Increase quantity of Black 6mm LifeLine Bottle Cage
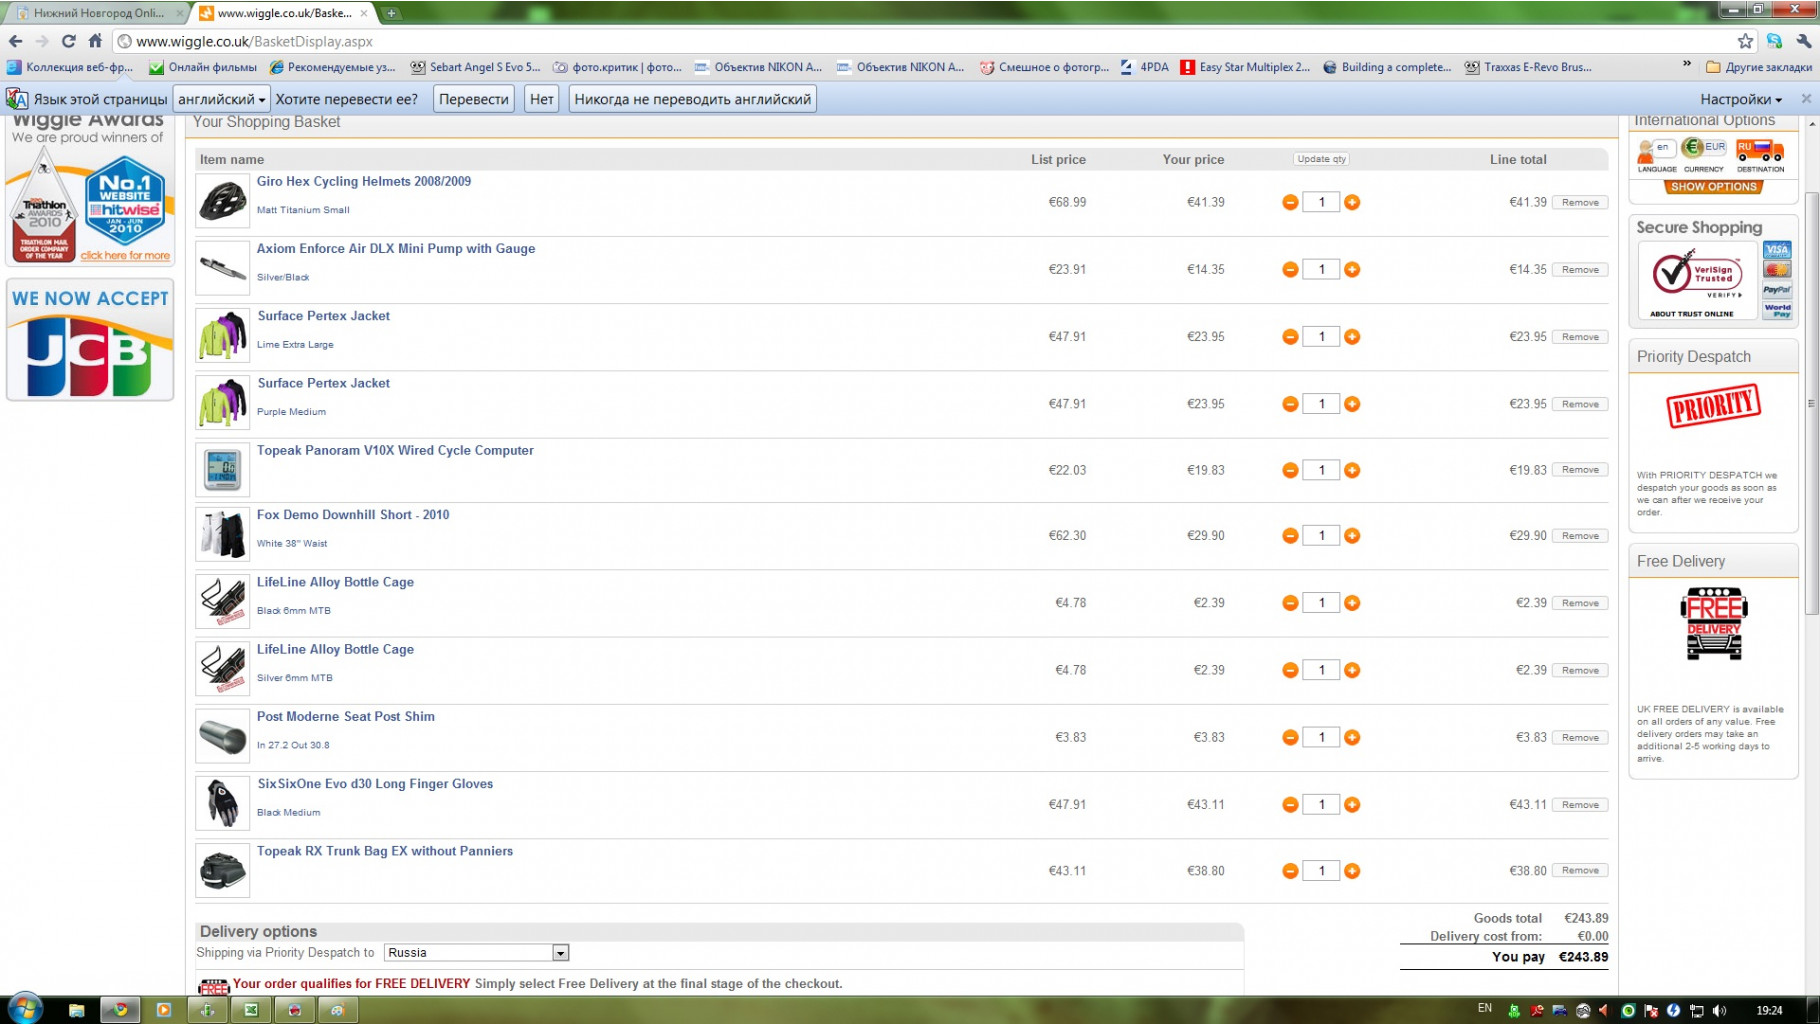The image size is (1820, 1024). tap(1352, 603)
